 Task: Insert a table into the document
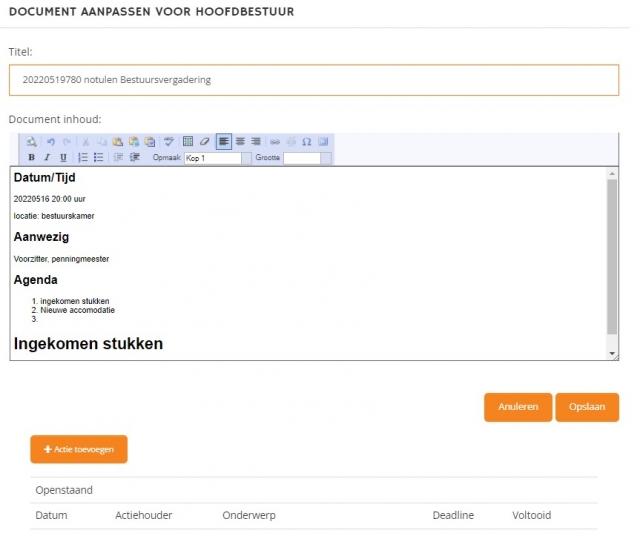[188, 142]
